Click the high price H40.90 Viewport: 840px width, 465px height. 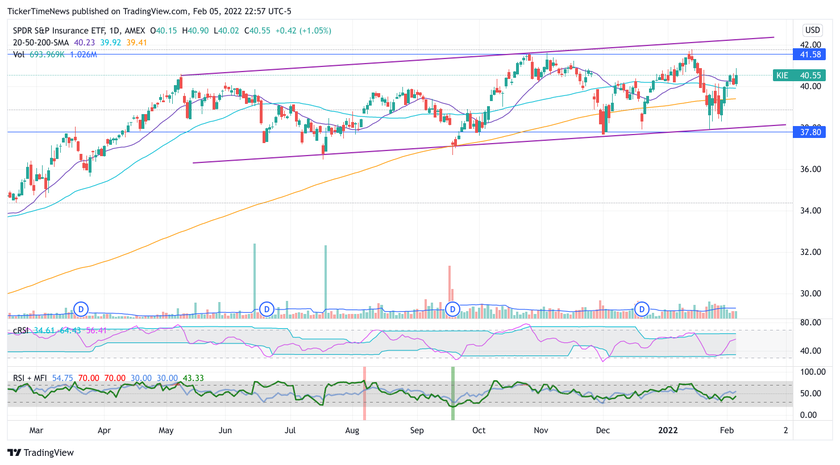(196, 31)
